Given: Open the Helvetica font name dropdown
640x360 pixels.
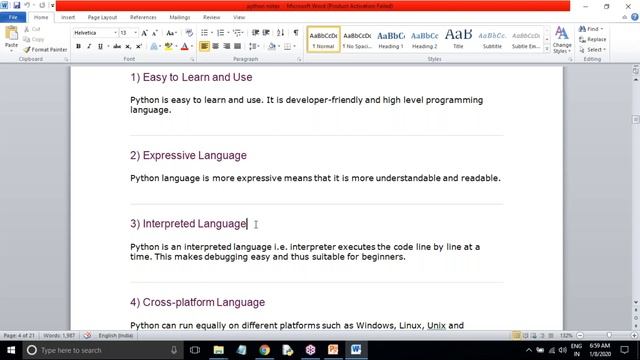Looking at the screenshot, I should point(116,33).
